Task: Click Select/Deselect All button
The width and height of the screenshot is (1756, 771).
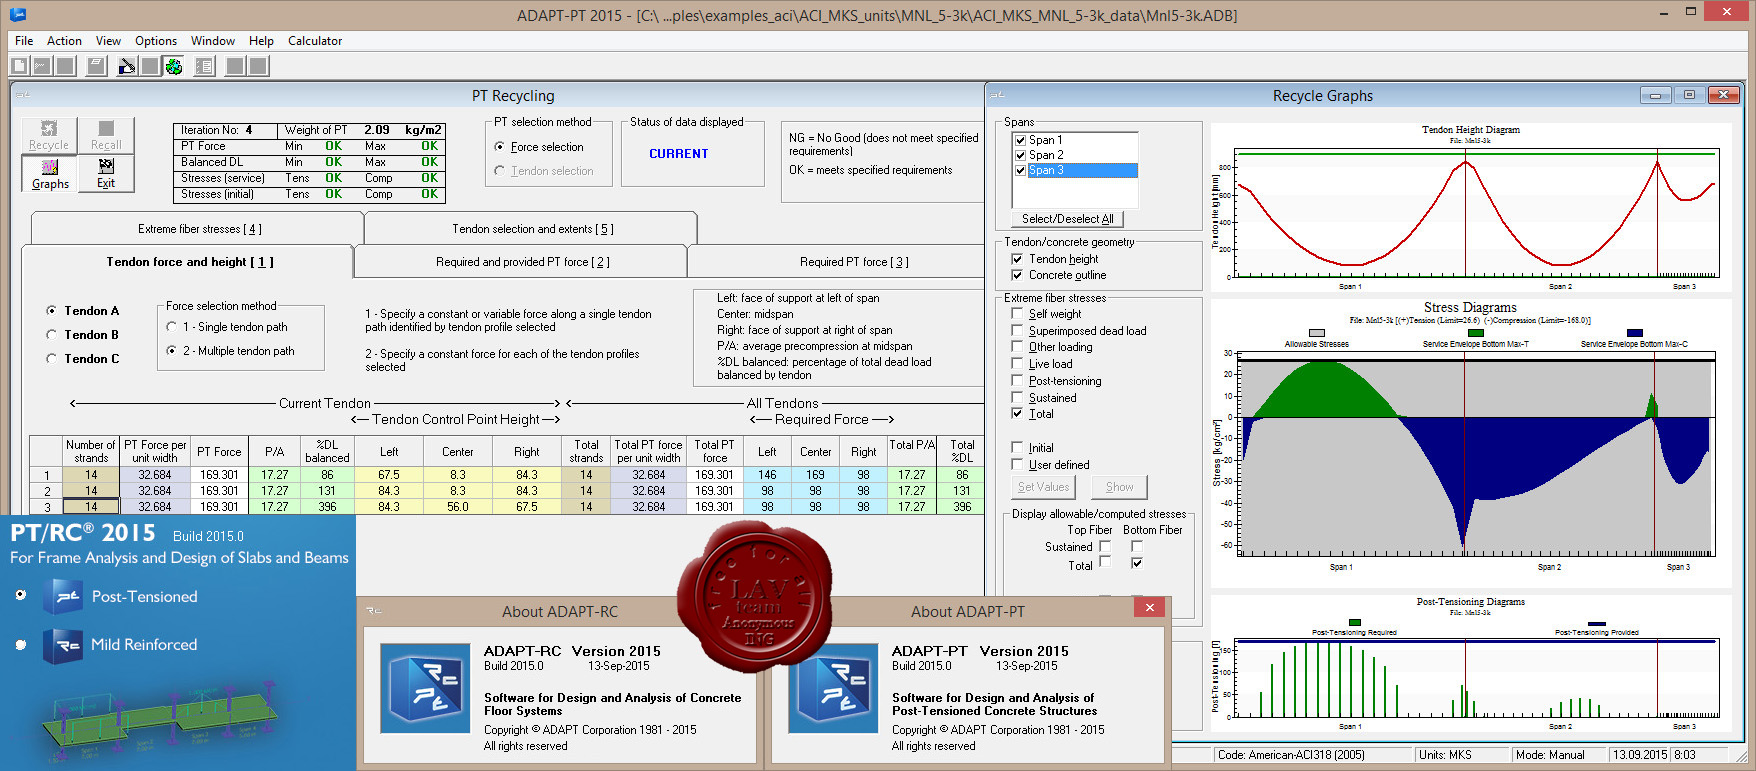Action: (x=1067, y=219)
